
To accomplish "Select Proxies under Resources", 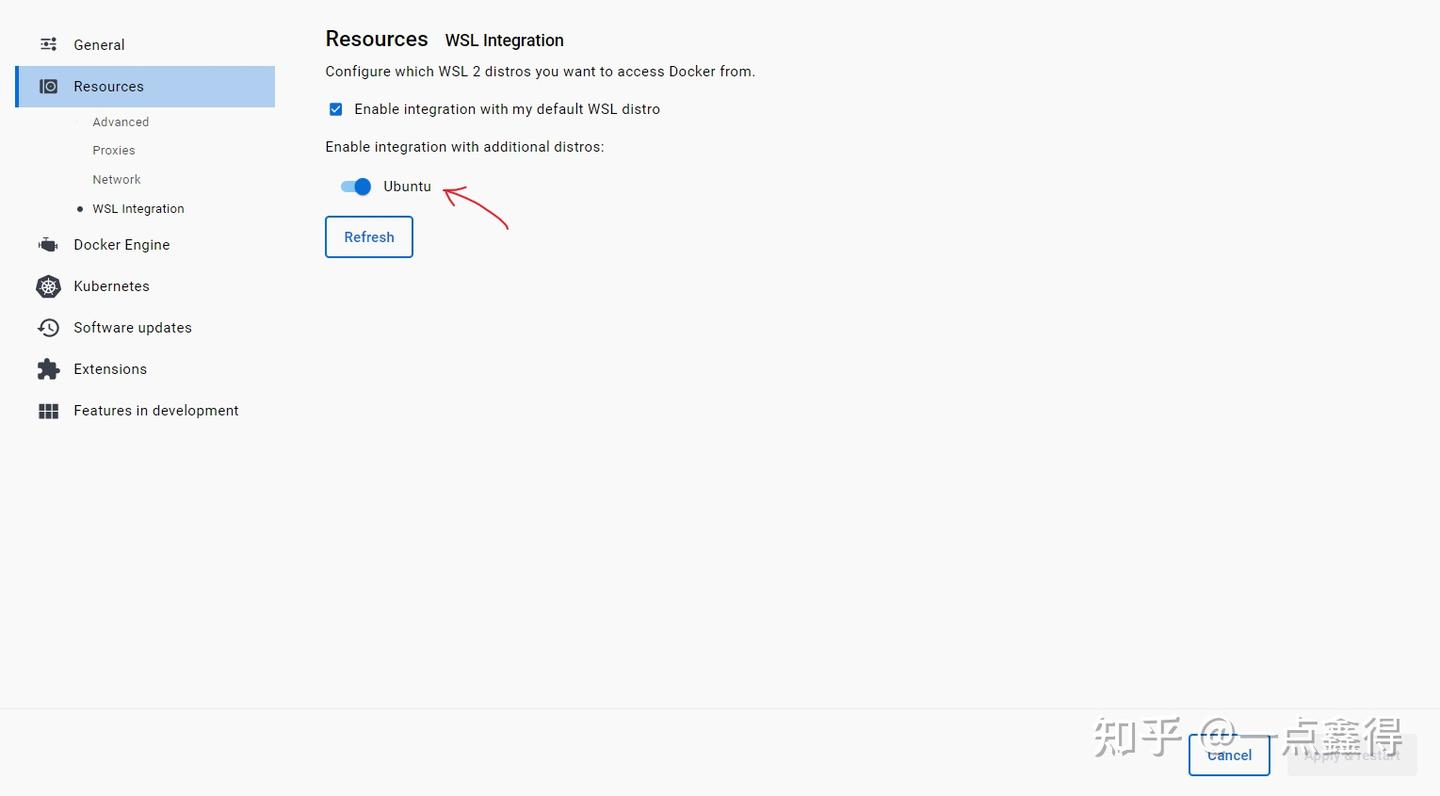I will coord(114,151).
